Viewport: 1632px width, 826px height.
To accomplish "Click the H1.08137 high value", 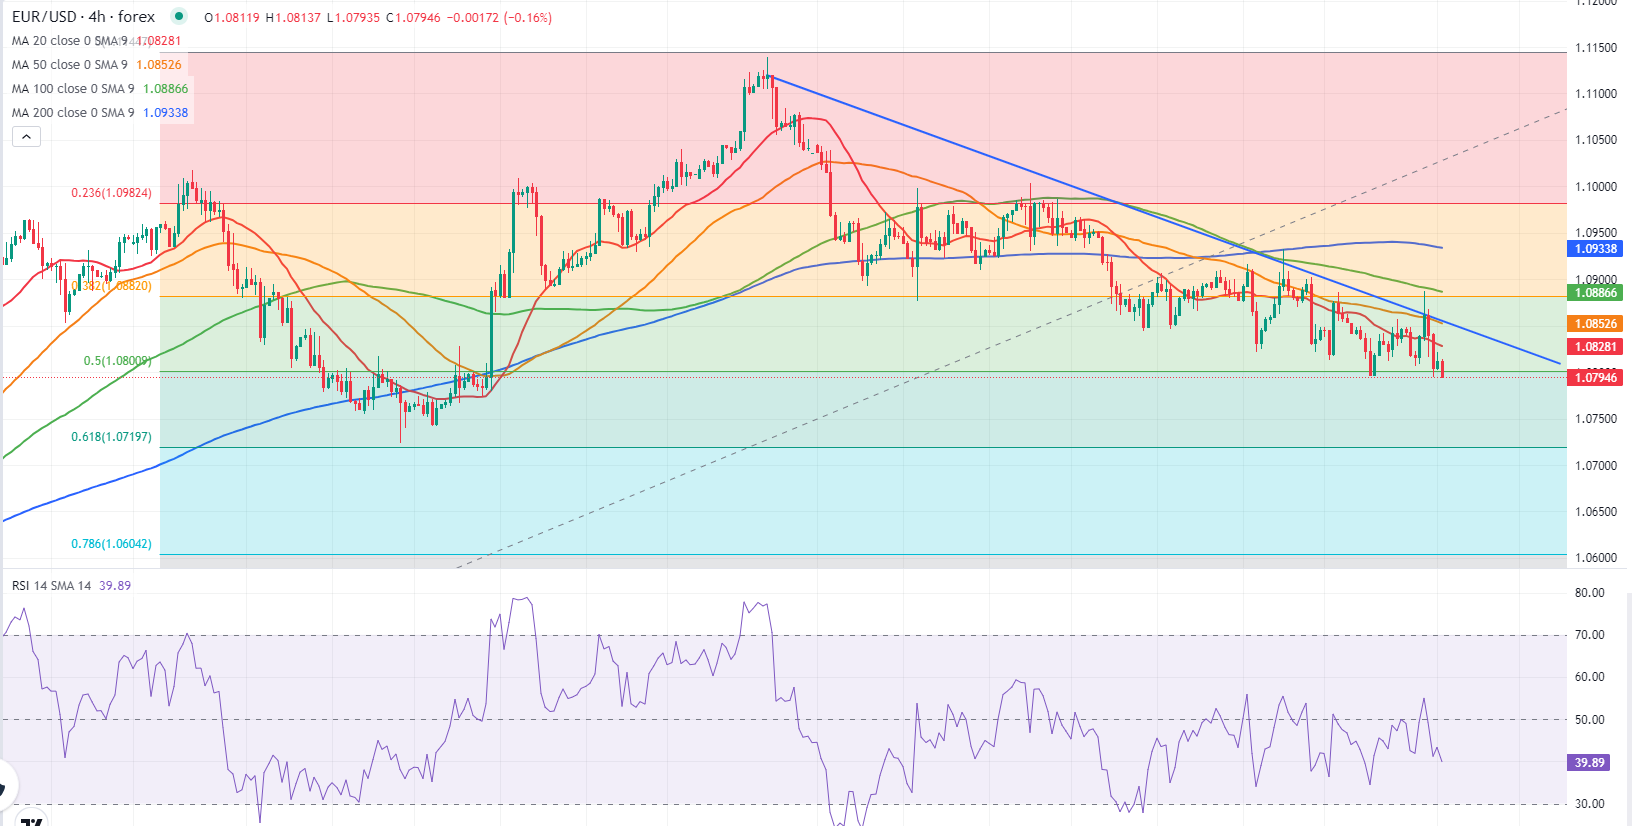I will pyautogui.click(x=293, y=18).
